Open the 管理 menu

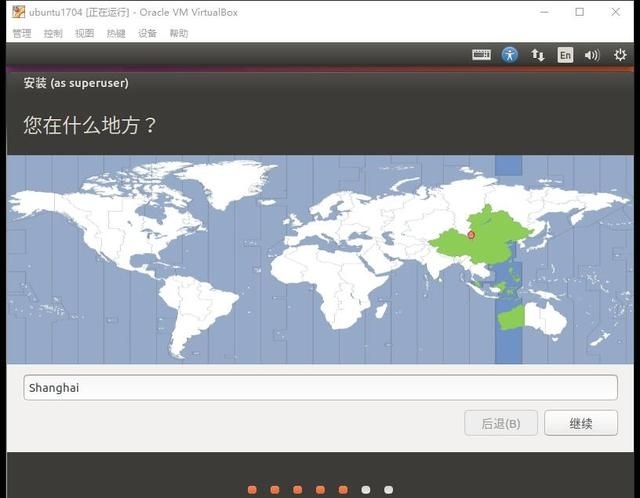click(22, 33)
